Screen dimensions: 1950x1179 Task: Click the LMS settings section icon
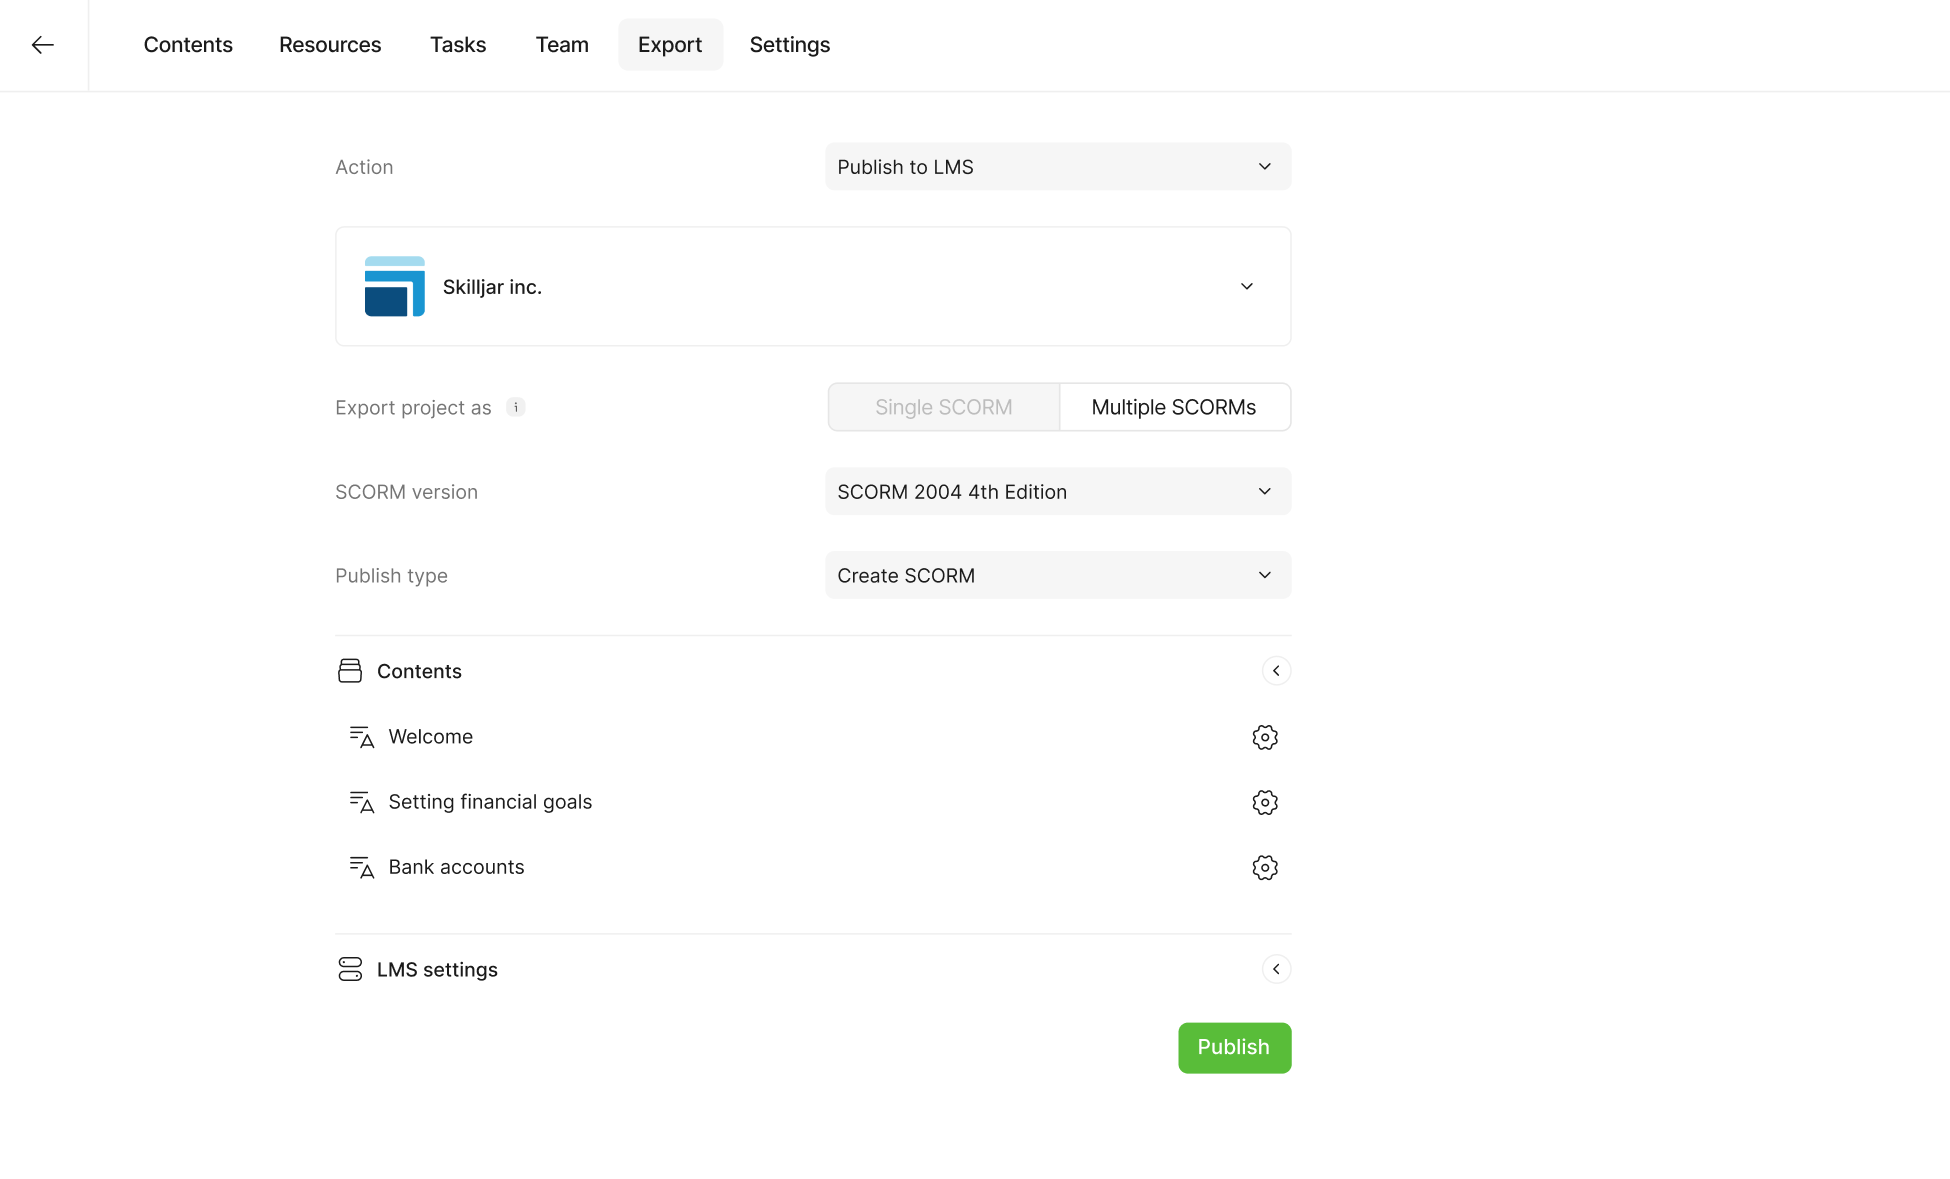coord(350,969)
